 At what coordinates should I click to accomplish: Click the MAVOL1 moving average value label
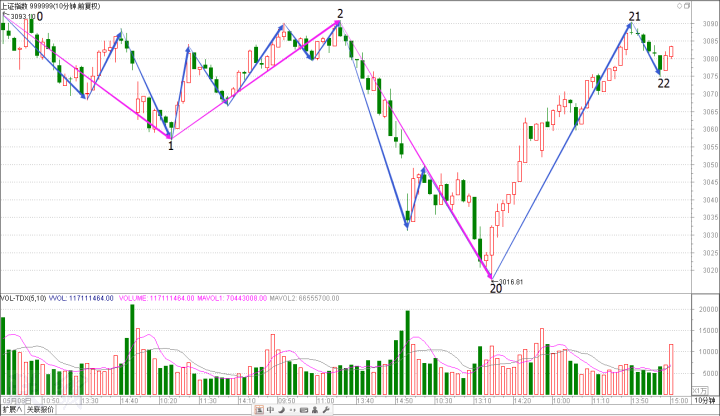click(x=217, y=298)
